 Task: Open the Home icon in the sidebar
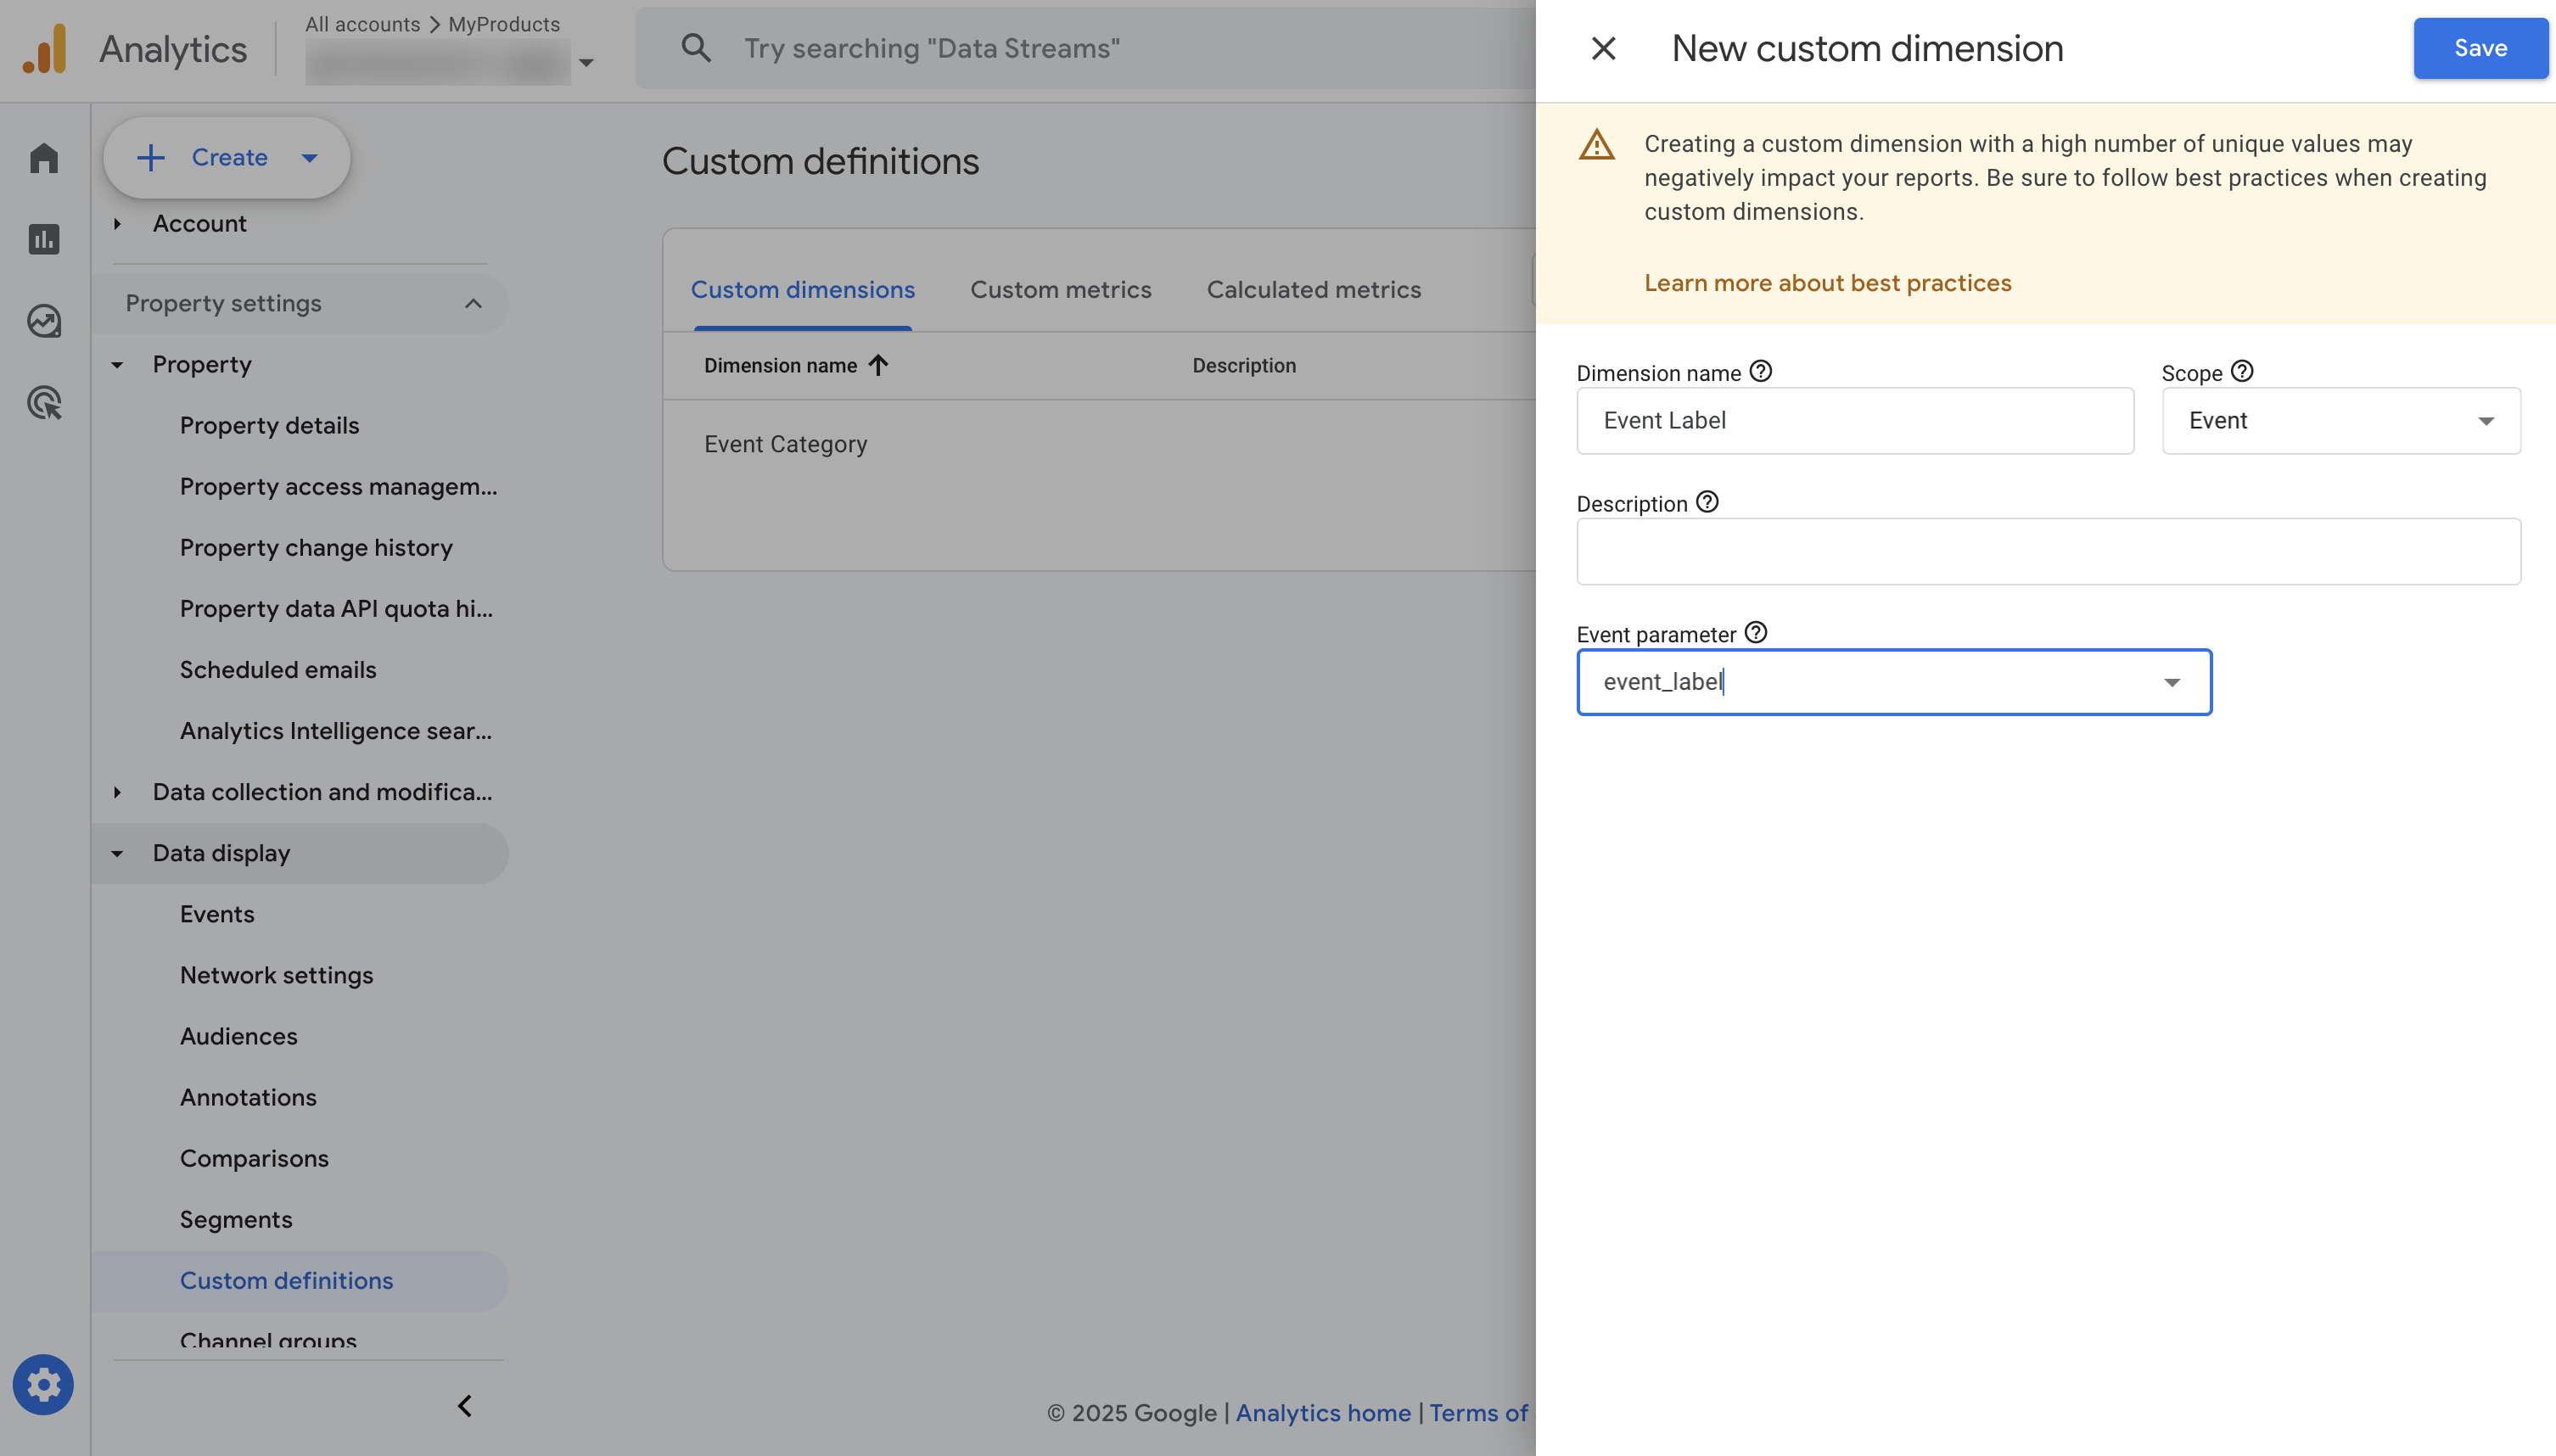44,157
